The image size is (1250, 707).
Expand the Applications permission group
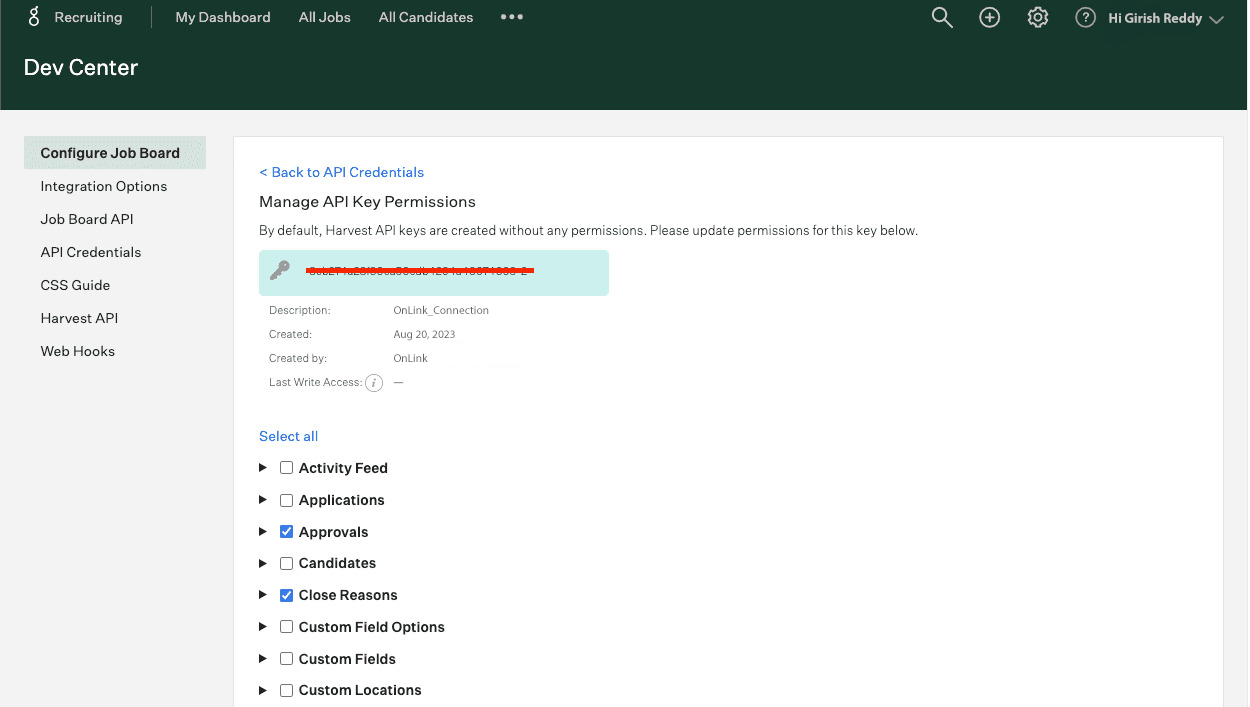coord(262,499)
